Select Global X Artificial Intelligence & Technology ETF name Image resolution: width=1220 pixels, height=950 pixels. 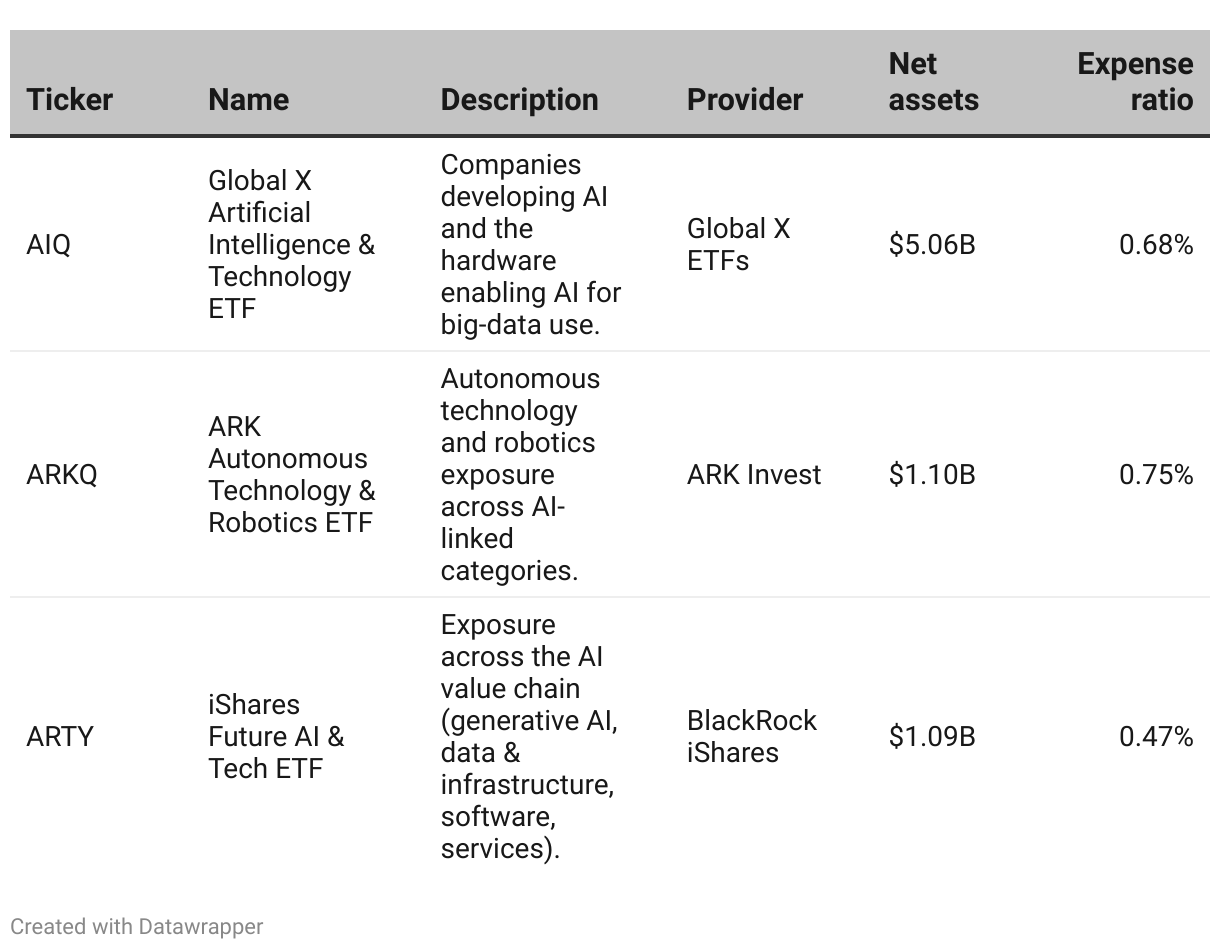click(x=291, y=245)
